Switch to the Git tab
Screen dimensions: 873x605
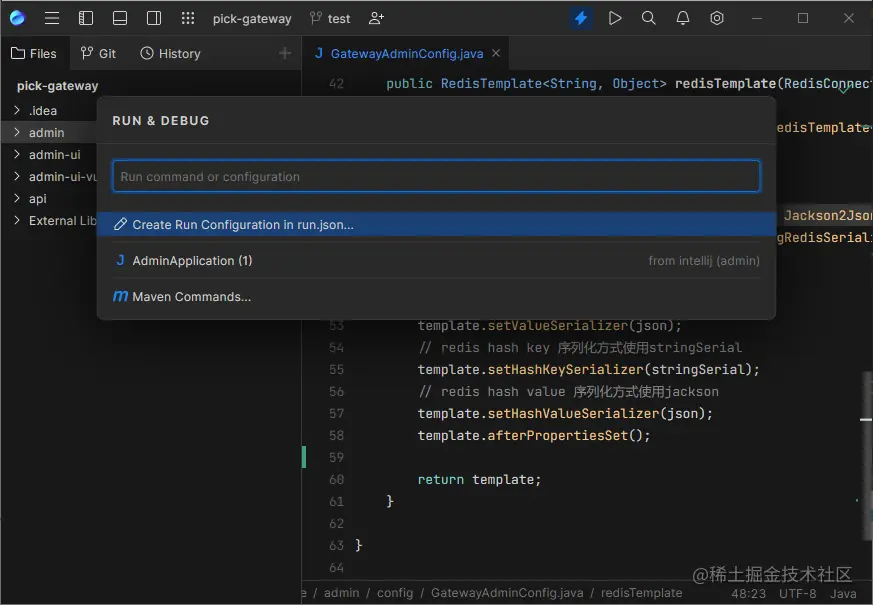tap(98, 53)
